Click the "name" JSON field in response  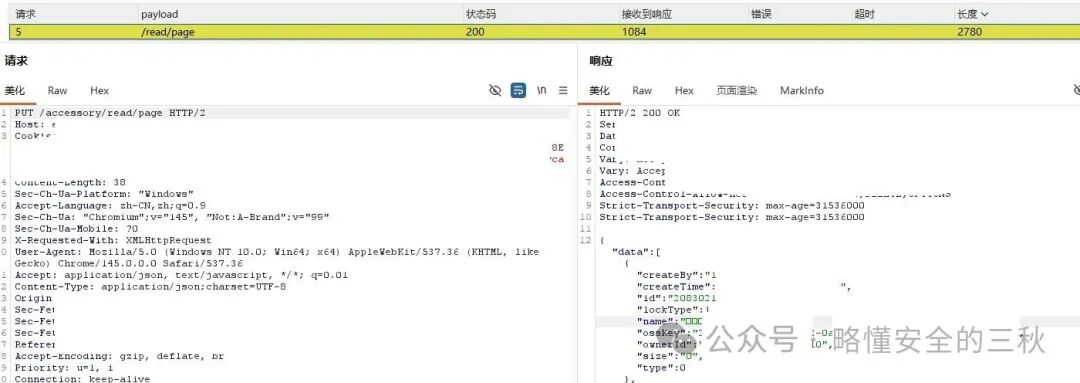(x=669, y=322)
